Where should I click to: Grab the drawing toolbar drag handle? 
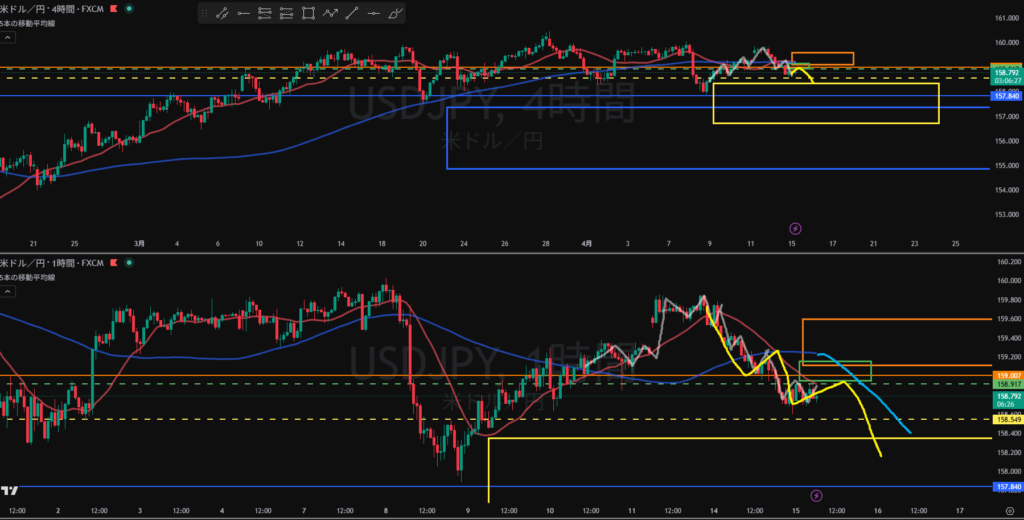pos(204,14)
